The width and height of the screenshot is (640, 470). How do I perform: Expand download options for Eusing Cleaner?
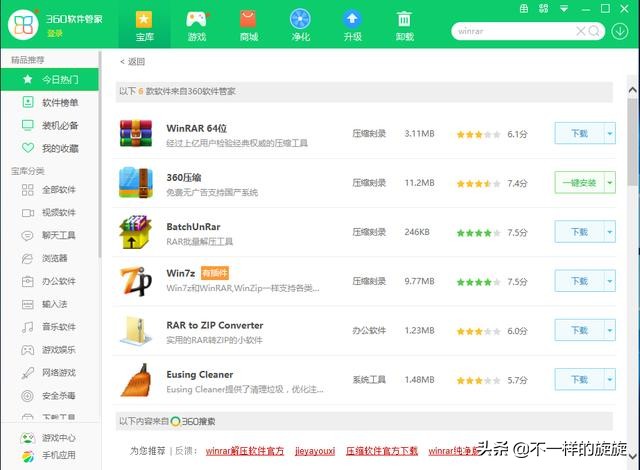610,380
